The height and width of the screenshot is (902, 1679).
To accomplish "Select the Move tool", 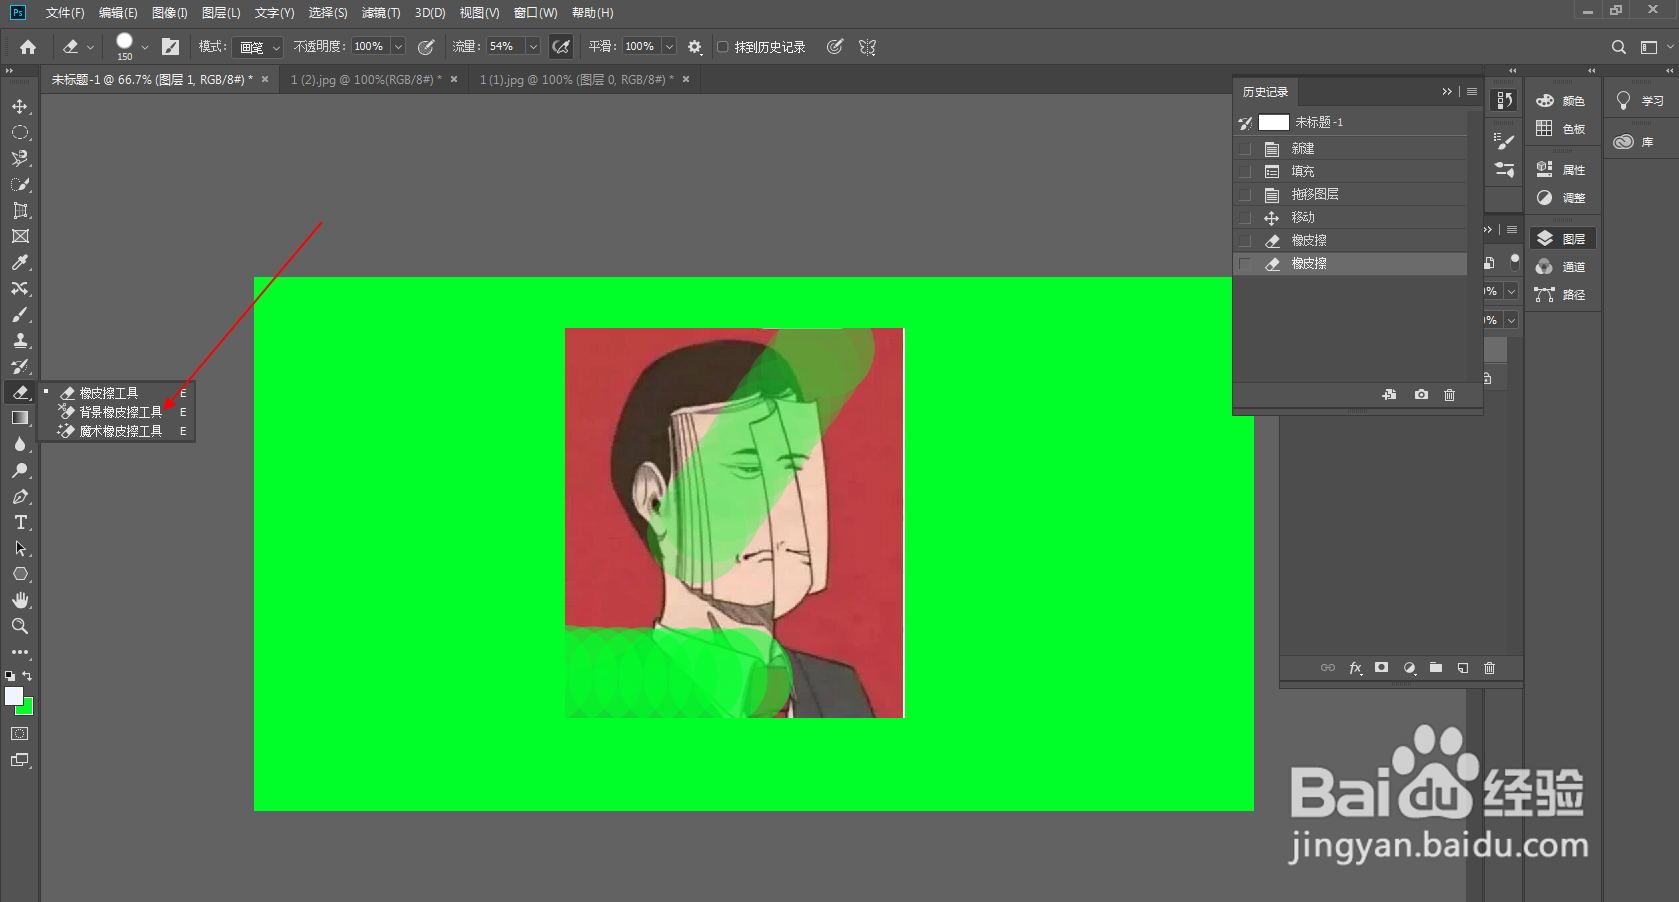I will 20,106.
